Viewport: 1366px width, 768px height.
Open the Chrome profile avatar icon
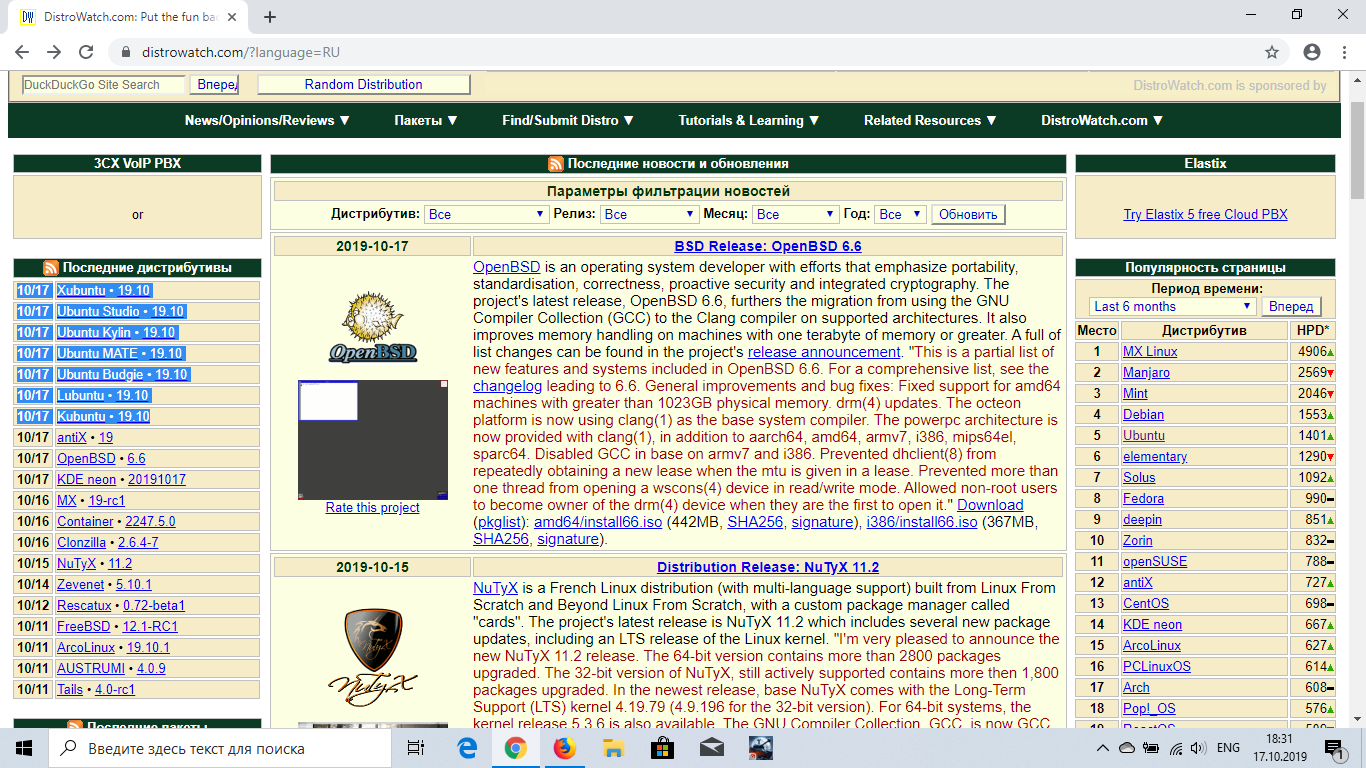[x=1312, y=52]
